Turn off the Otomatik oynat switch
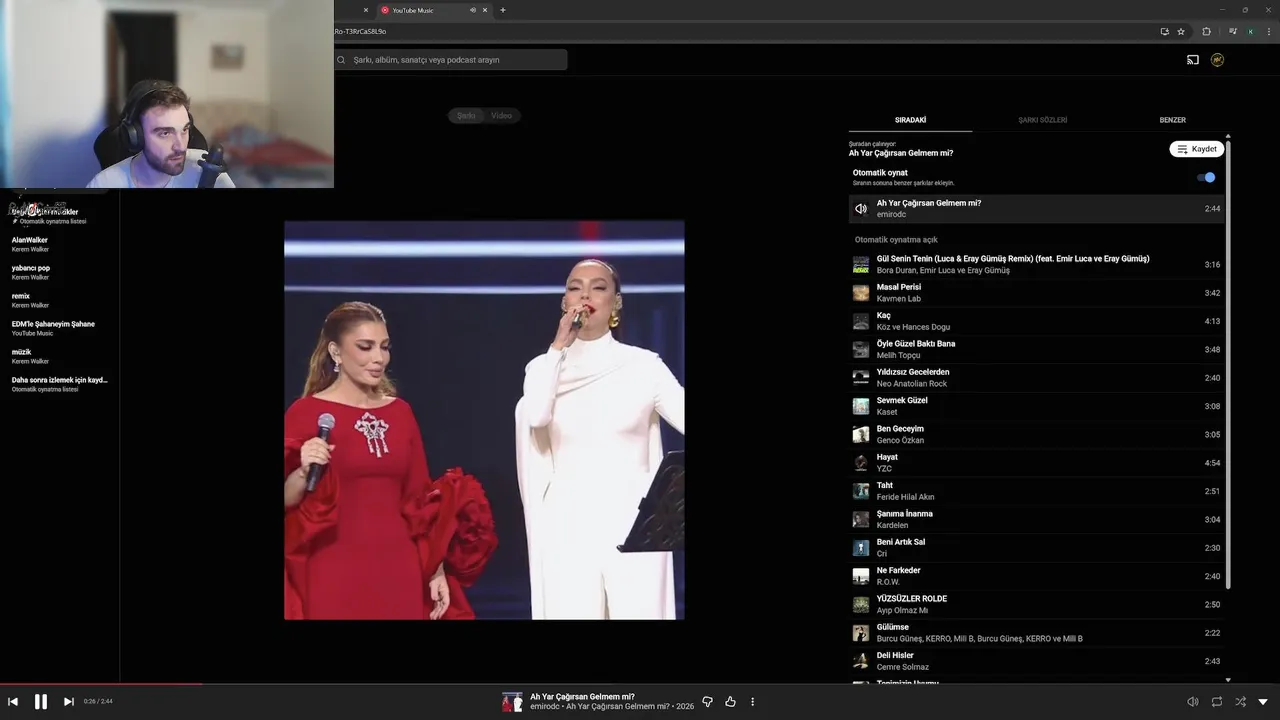1280x720 pixels. tap(1206, 177)
